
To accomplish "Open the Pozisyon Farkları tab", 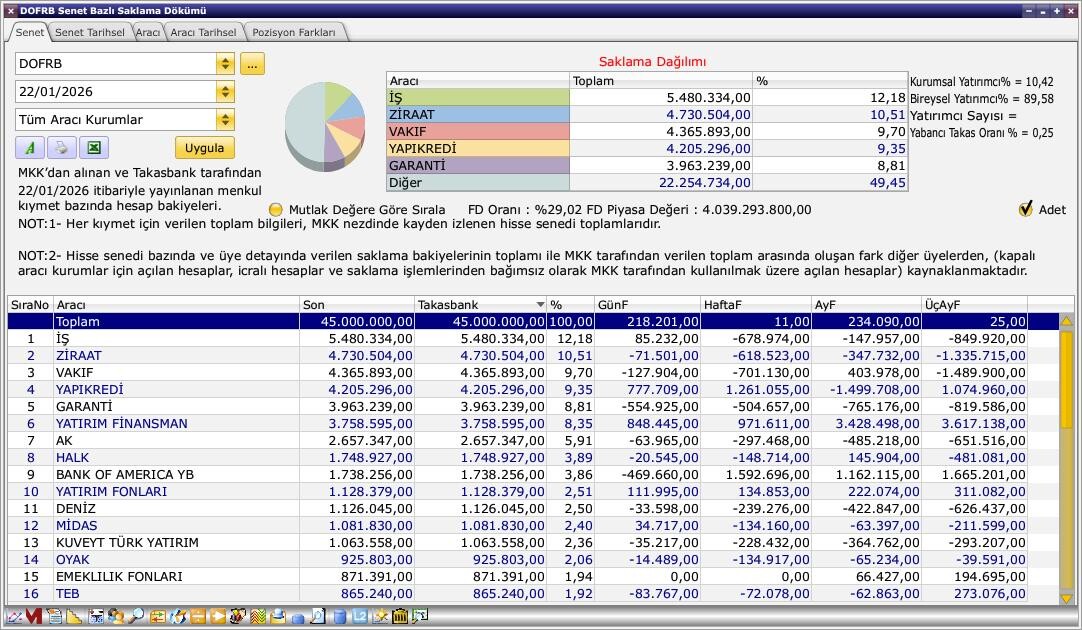I will pos(296,32).
